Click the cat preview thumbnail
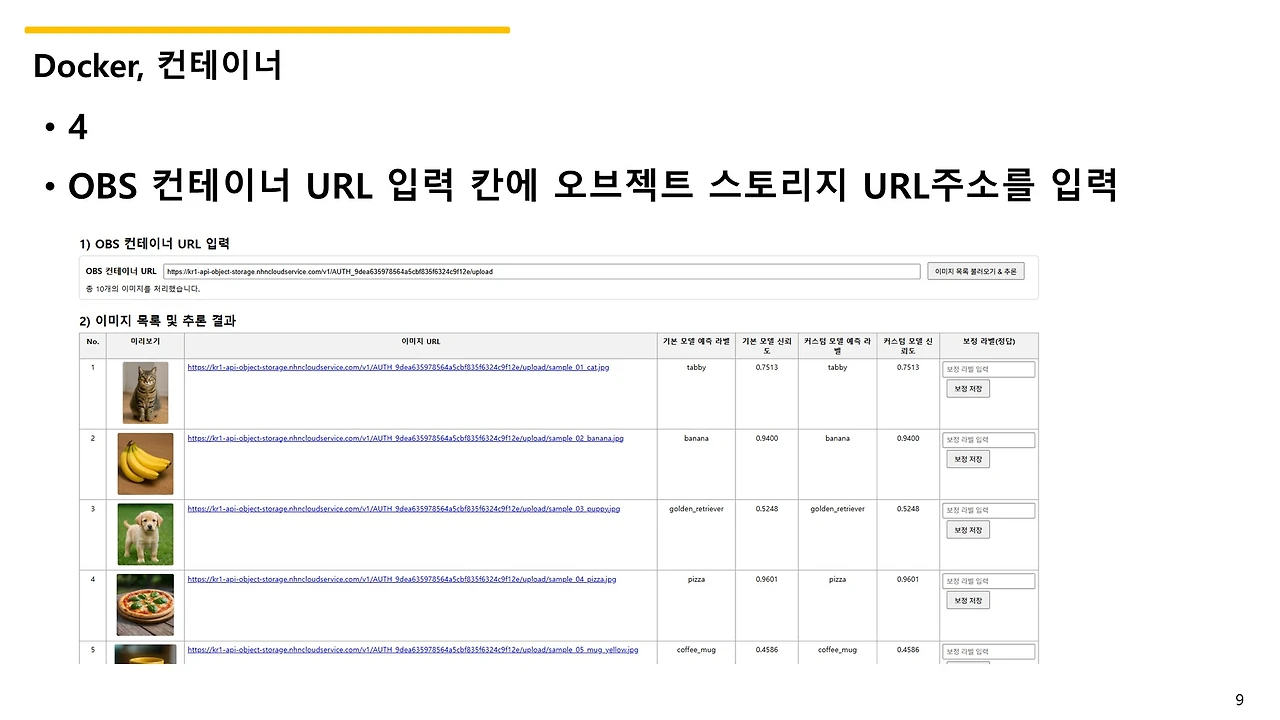 145,392
